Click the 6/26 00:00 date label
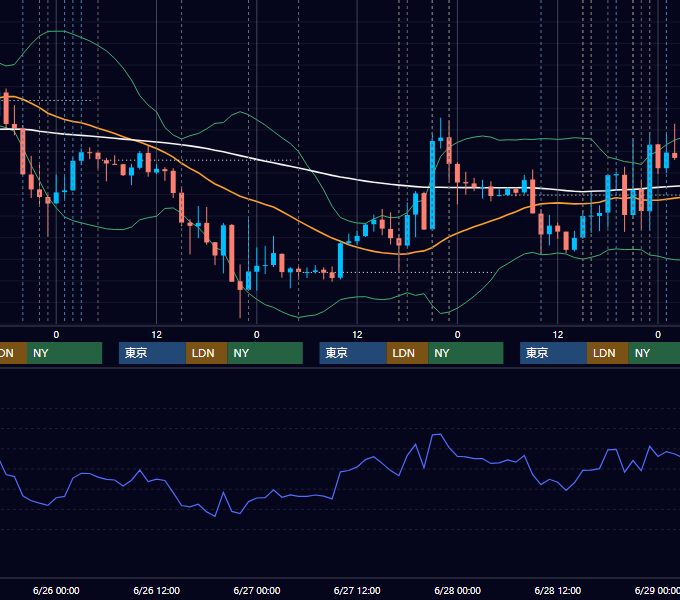The width and height of the screenshot is (680, 600). [x=56, y=590]
